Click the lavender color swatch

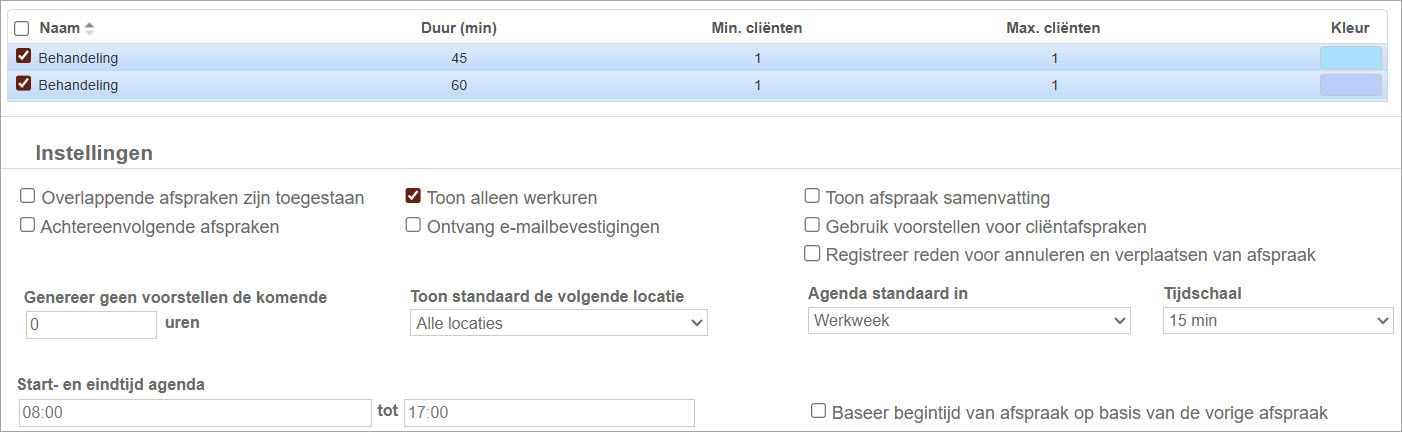point(1350,85)
